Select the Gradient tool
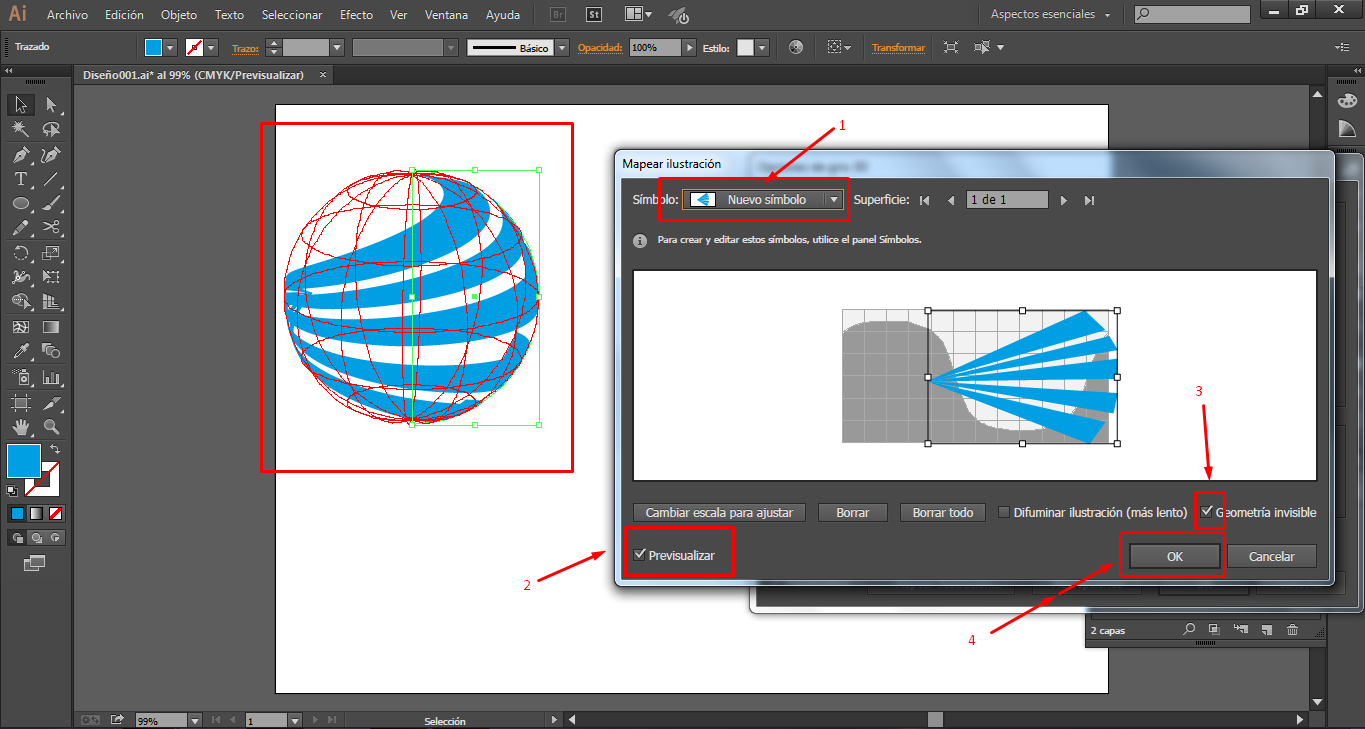This screenshot has height=729, width=1365. [52, 327]
